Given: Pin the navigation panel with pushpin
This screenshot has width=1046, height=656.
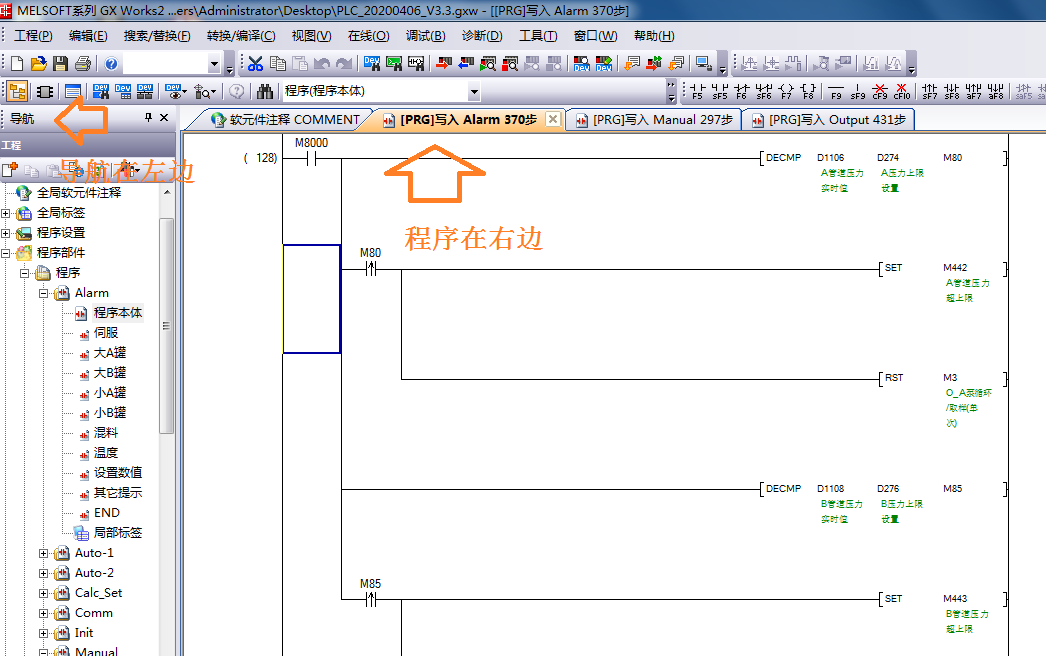Looking at the screenshot, I should [149, 118].
